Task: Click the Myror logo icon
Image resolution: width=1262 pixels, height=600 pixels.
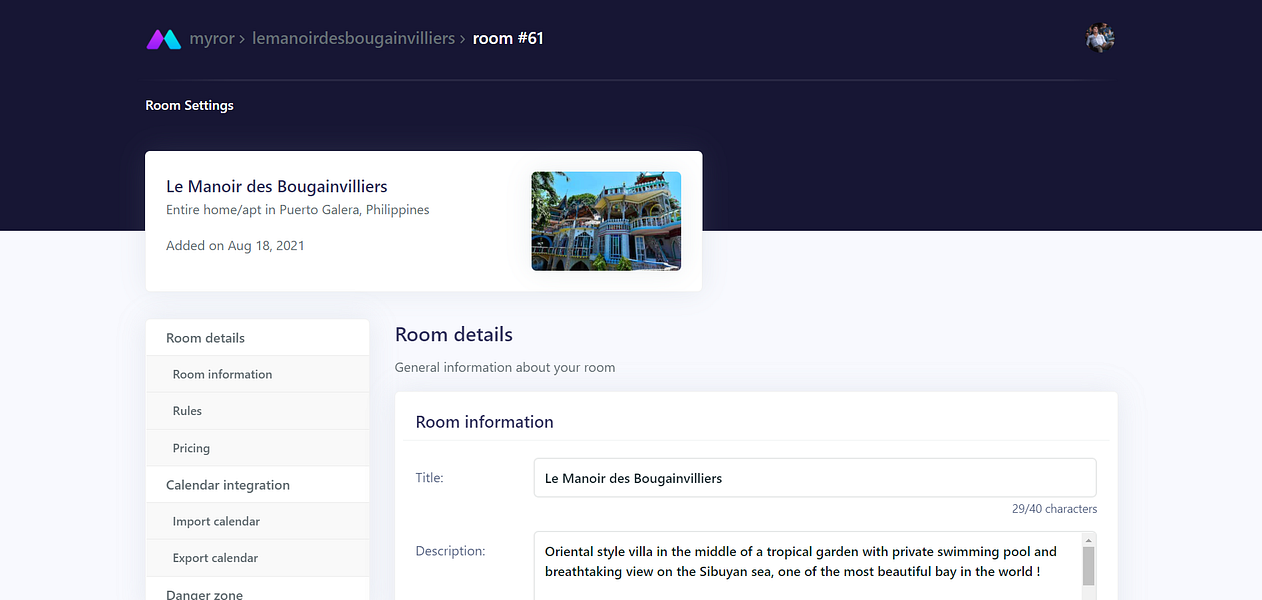Action: coord(164,39)
